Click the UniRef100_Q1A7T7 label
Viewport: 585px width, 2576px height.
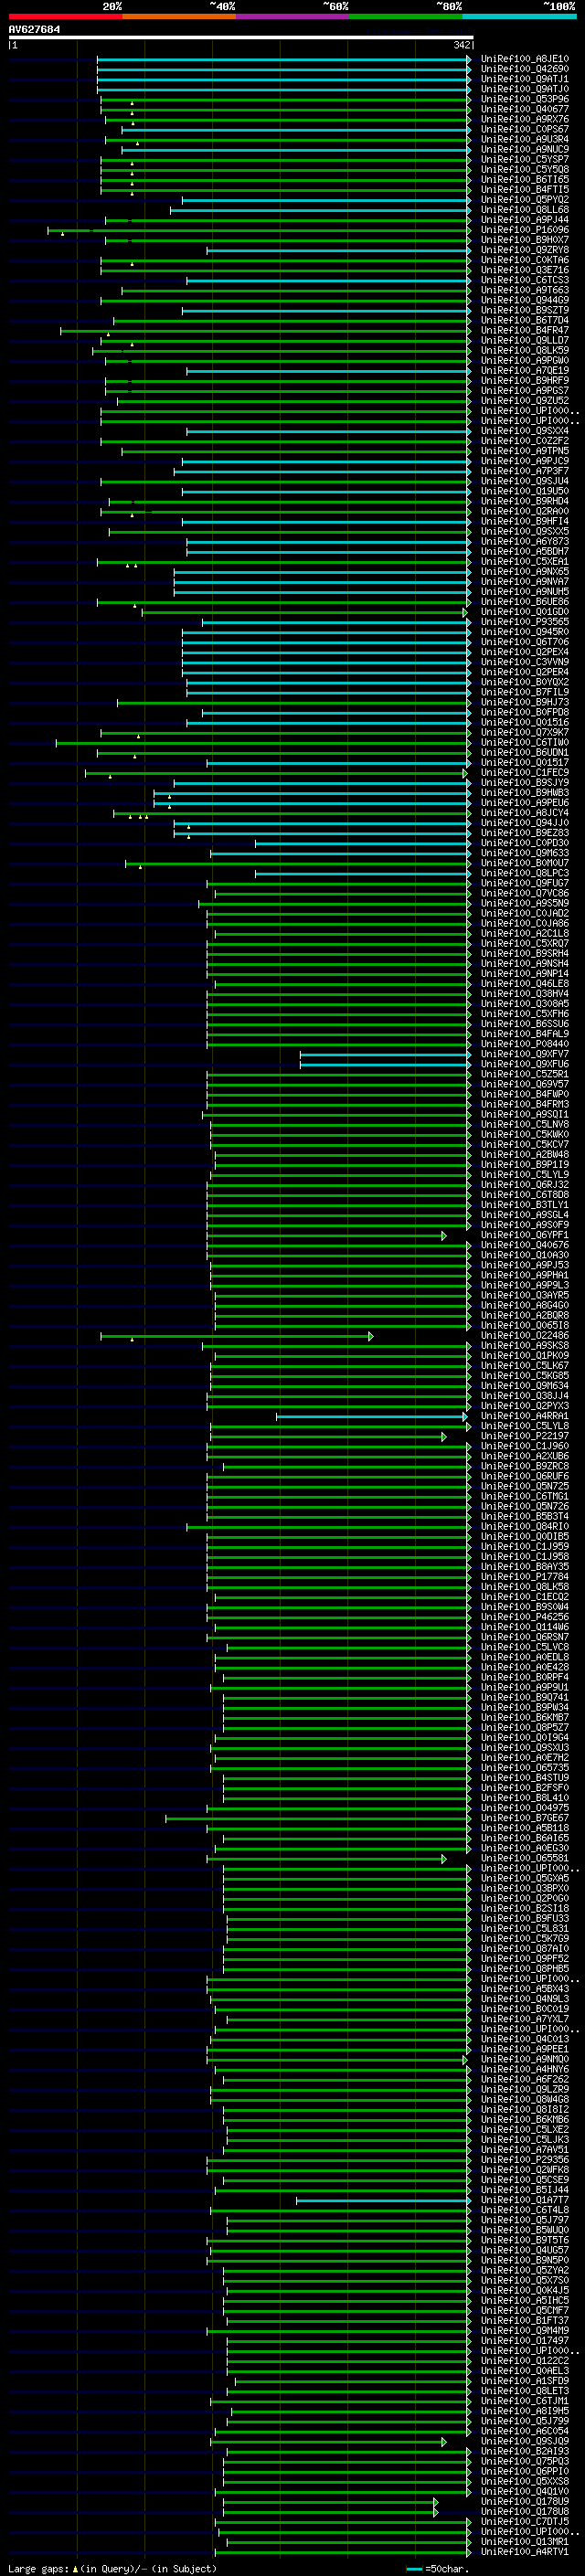tap(525, 2200)
